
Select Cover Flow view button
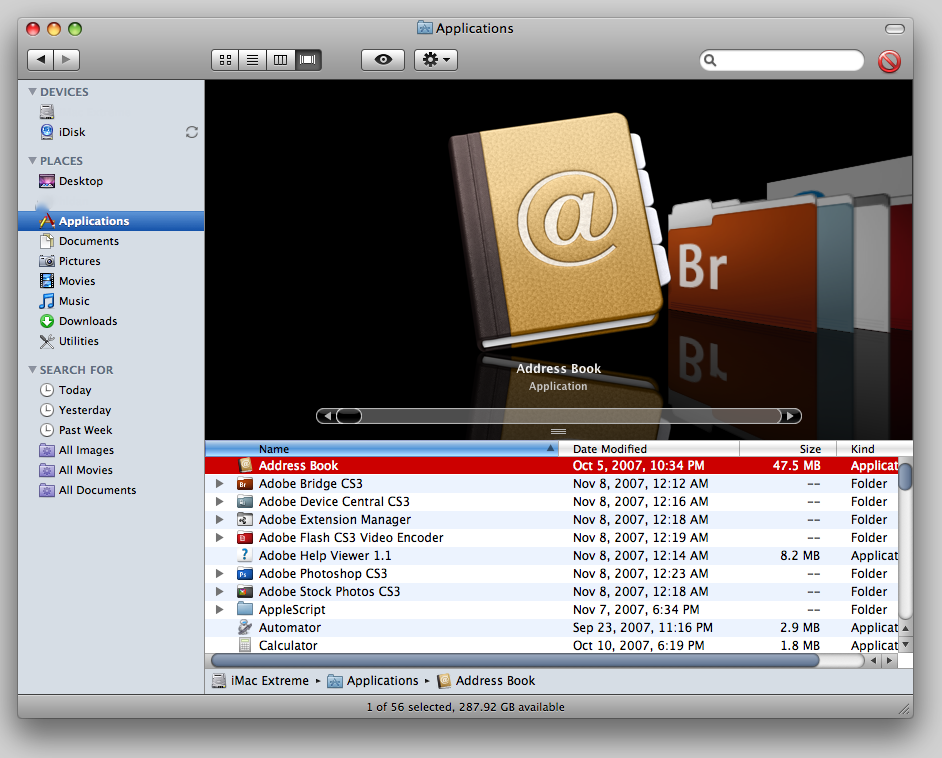(308, 60)
